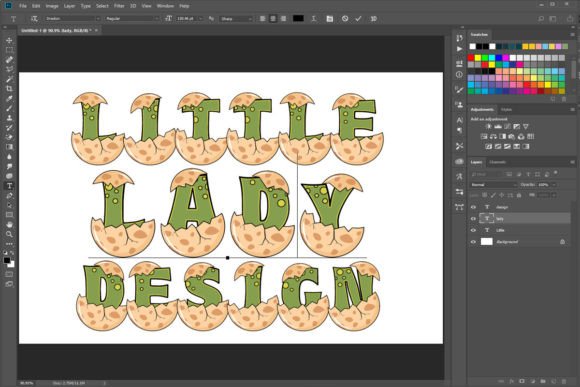Screen dimensions: 580x387
Task: Select the Move tool
Action: pos(9,40)
